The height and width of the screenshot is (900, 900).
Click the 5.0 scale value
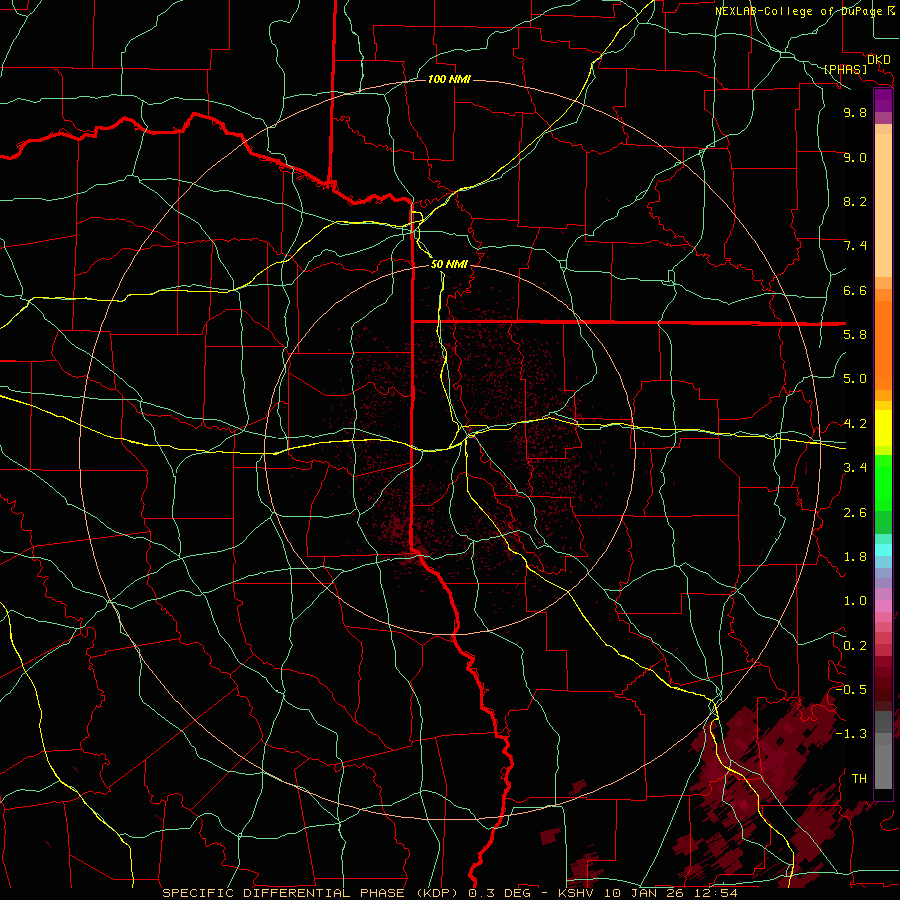pyautogui.click(x=855, y=379)
